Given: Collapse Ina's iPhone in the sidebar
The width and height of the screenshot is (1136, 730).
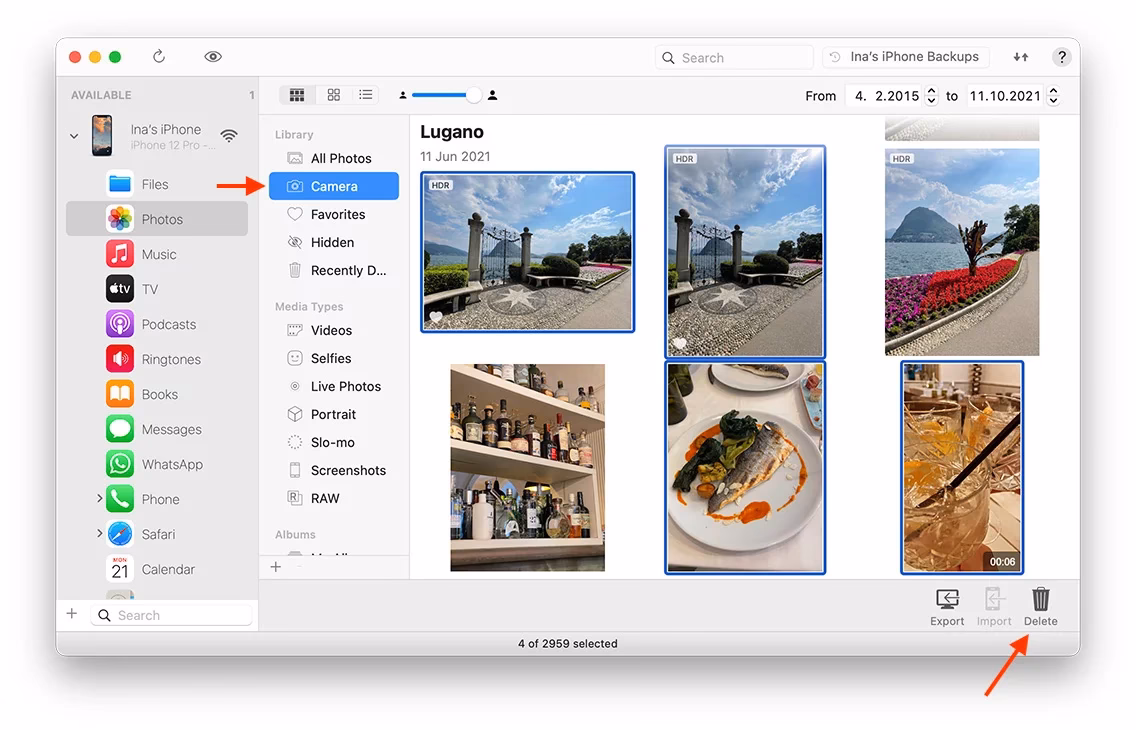Looking at the screenshot, I should (x=73, y=134).
